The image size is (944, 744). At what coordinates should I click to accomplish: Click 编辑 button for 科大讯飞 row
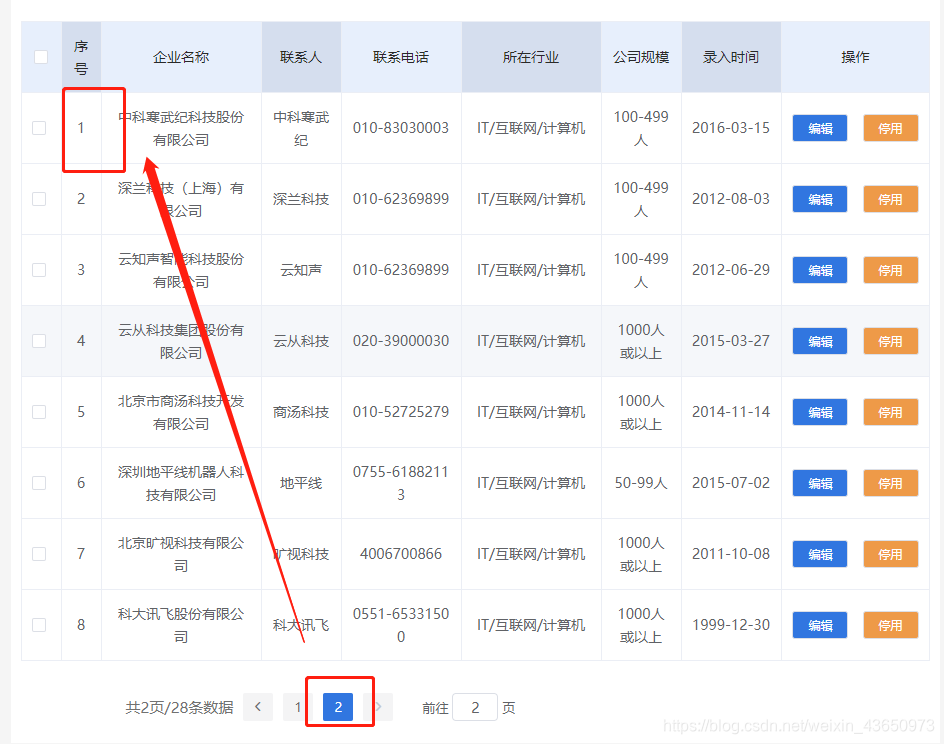pos(819,625)
